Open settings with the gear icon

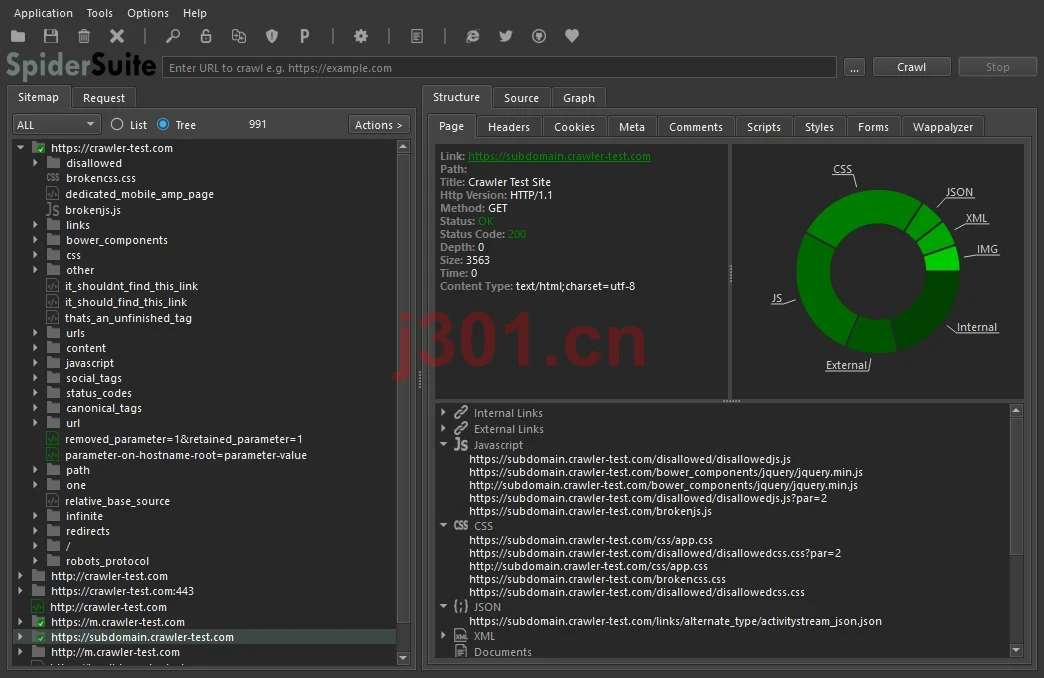pyautogui.click(x=361, y=36)
